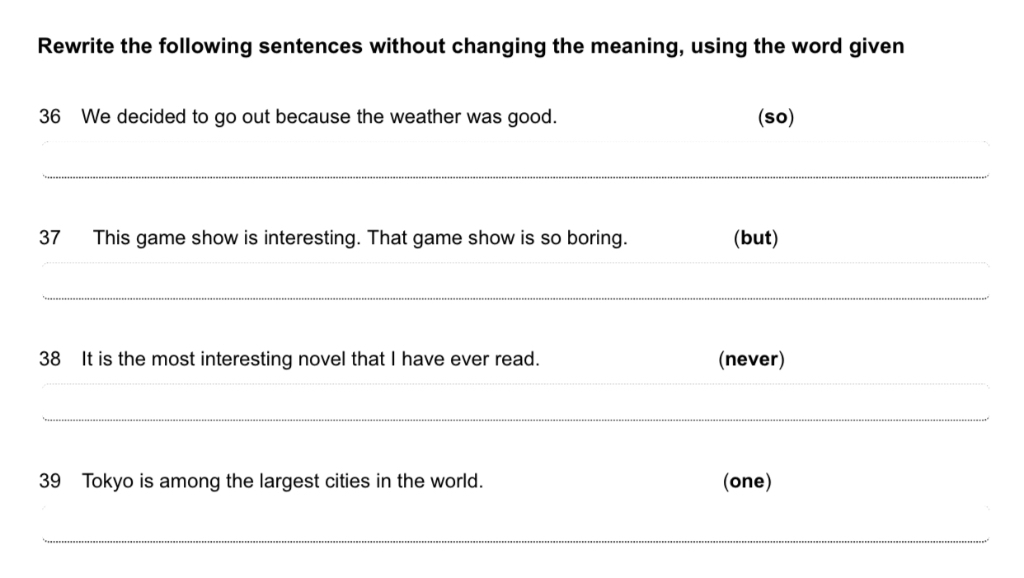Click the word 'Tokyo' in question 39
Viewport: 1024px width, 578px height.
pos(107,482)
